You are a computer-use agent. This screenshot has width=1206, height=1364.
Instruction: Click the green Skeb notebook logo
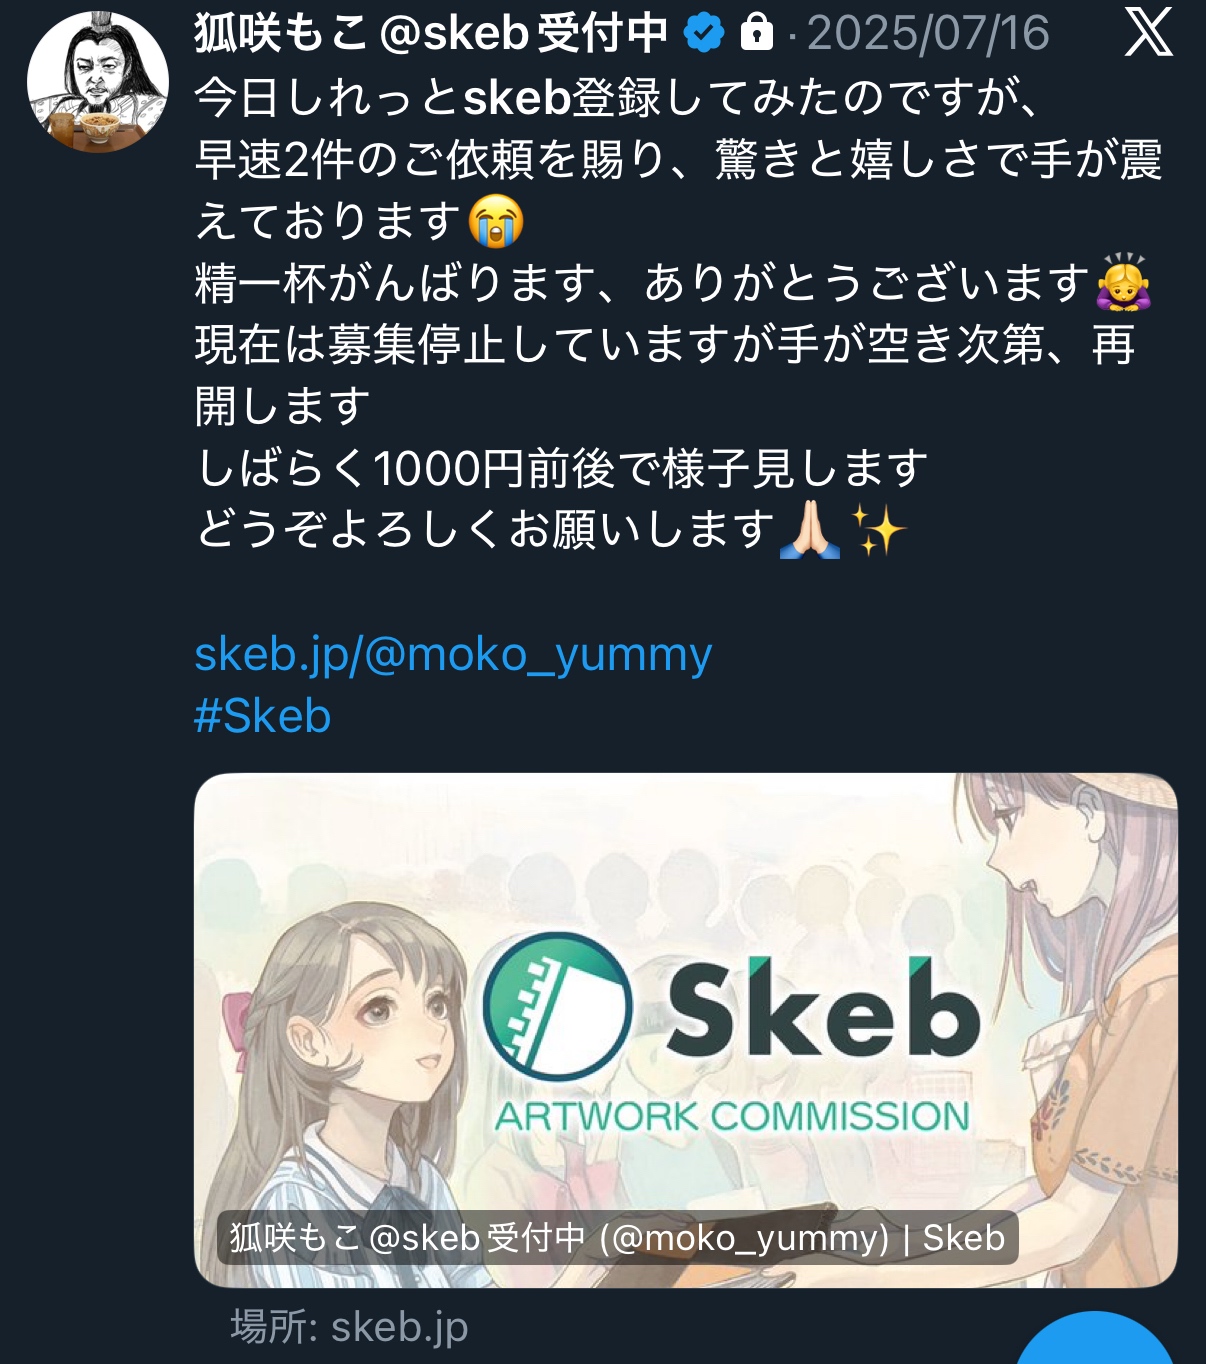click(557, 1006)
